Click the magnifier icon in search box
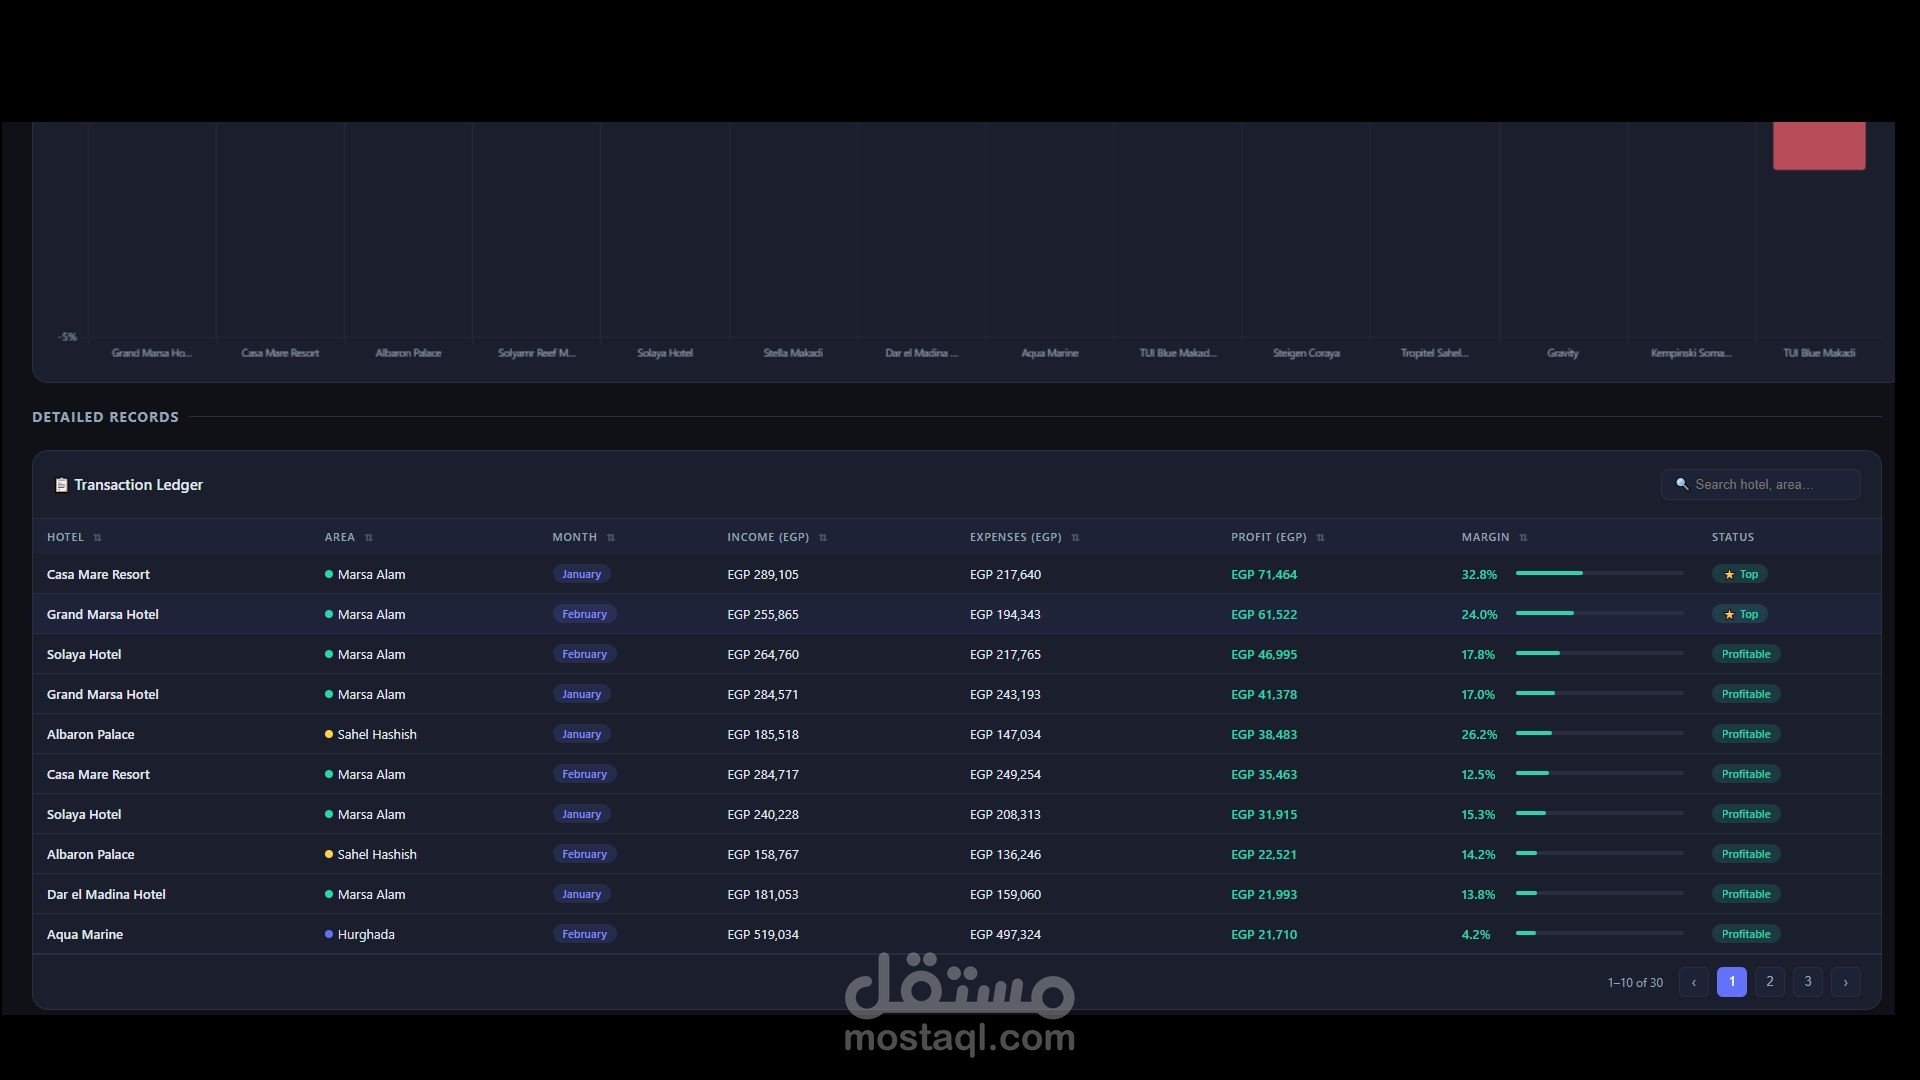Image resolution: width=1920 pixels, height=1080 pixels. pos(1682,484)
